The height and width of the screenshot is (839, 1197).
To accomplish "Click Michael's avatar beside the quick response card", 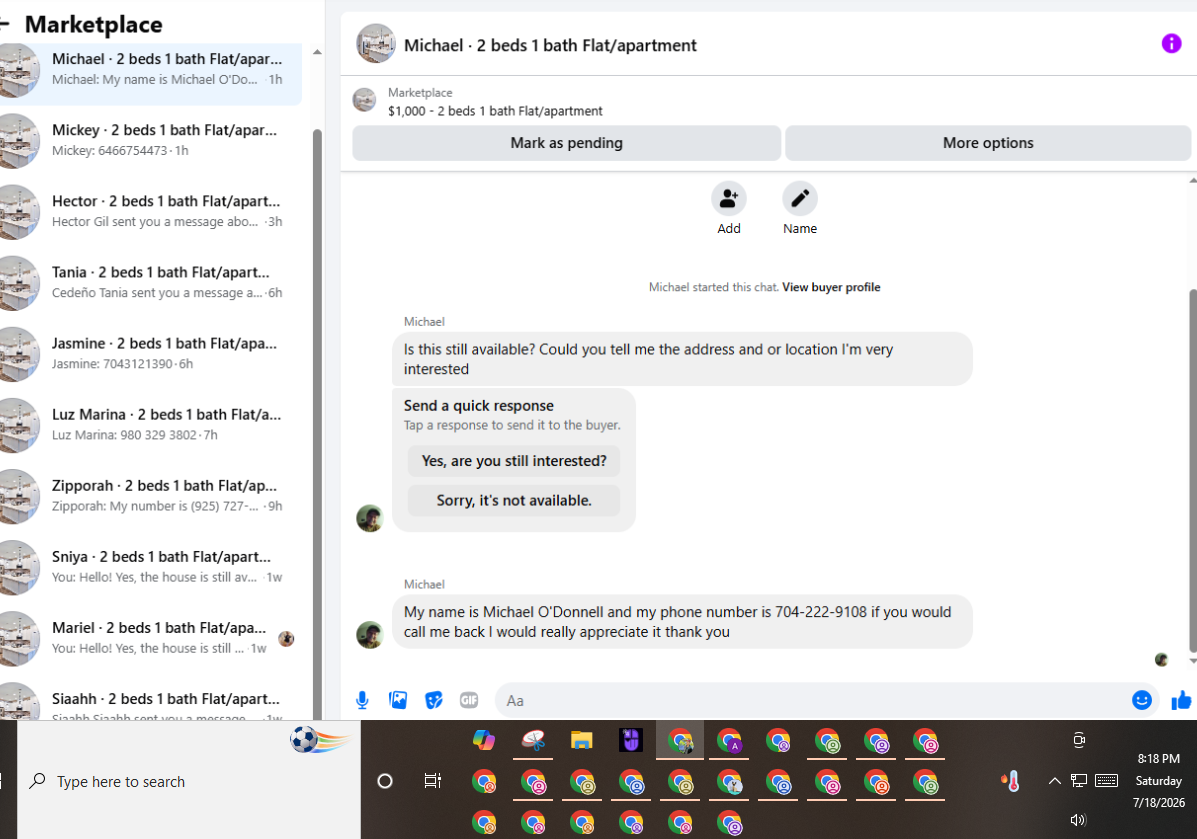I will coord(369,518).
